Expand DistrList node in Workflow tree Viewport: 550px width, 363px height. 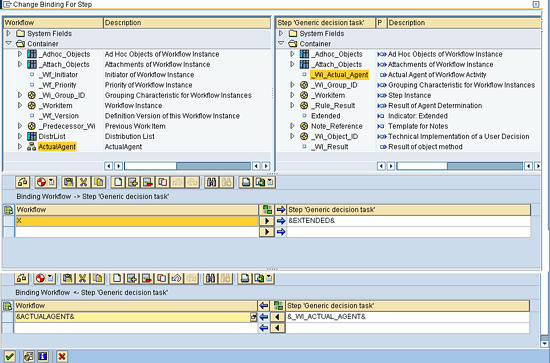(x=20, y=136)
